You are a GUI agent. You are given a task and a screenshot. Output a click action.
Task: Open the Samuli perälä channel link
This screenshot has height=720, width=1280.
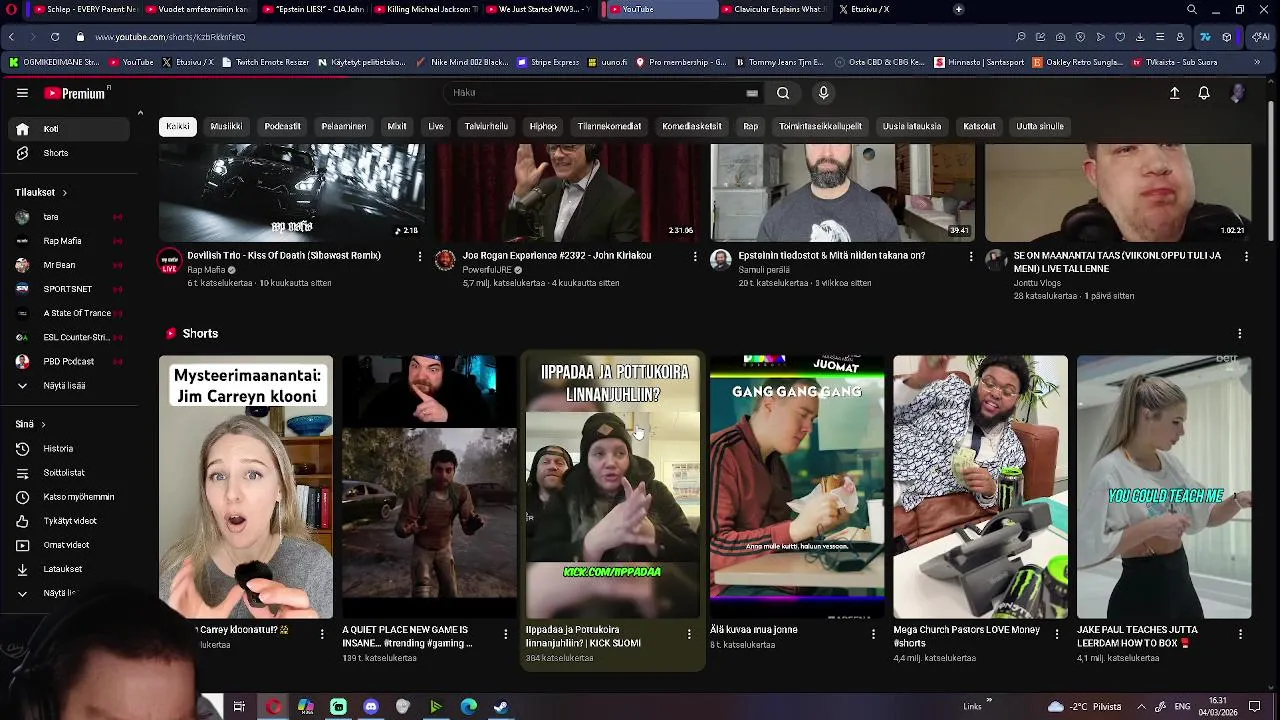pos(764,270)
